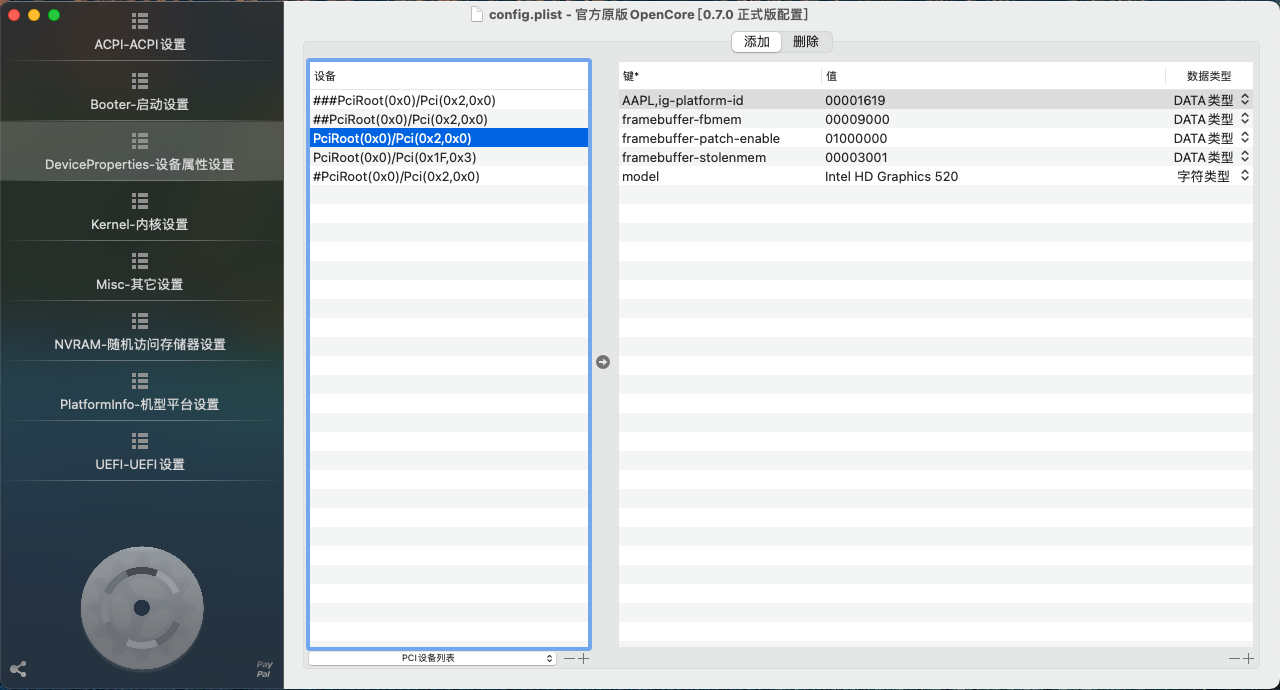
Task: Switch to the 添加 segment
Action: [757, 42]
